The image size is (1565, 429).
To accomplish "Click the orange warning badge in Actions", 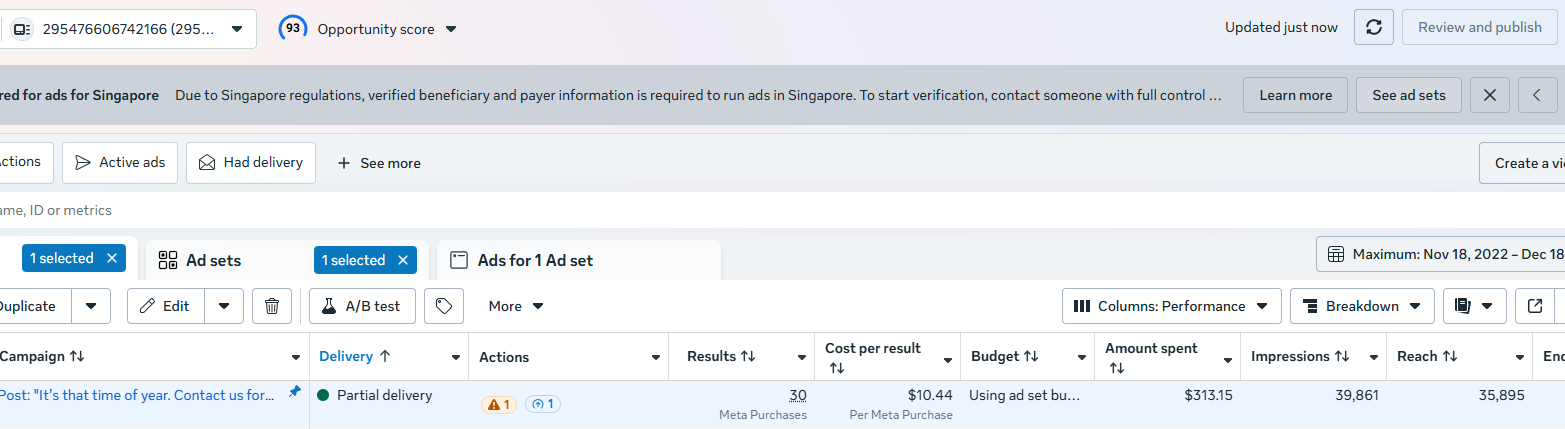I will (x=499, y=404).
